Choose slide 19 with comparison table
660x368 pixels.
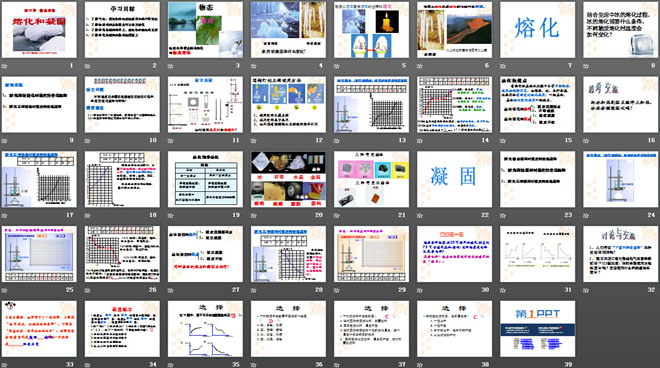coord(205,179)
